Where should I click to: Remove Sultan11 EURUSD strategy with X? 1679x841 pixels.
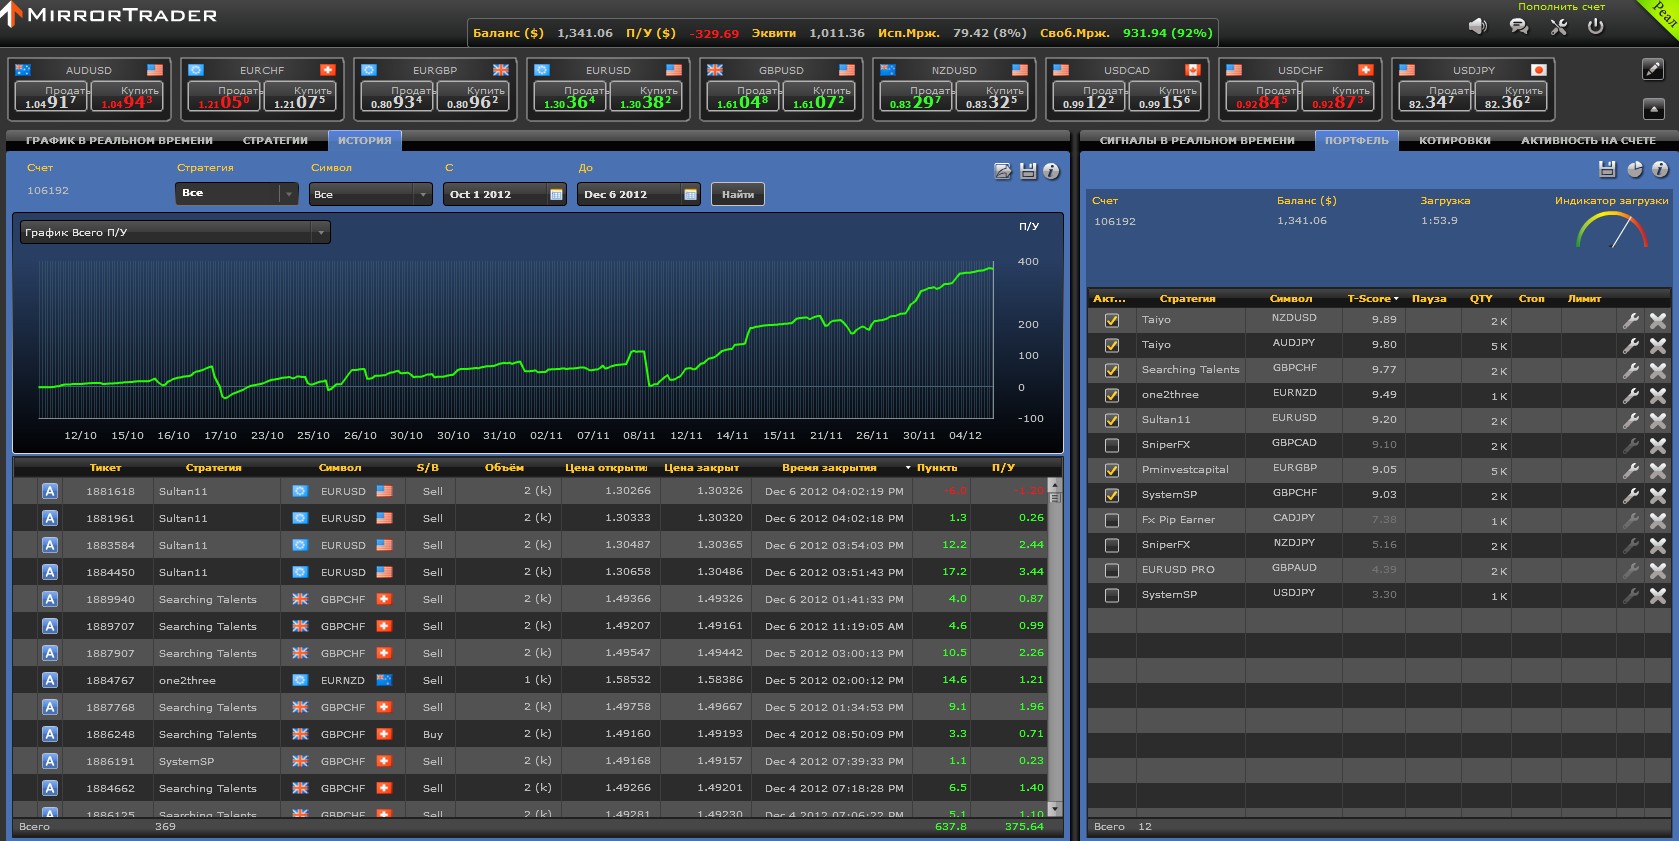(x=1658, y=420)
